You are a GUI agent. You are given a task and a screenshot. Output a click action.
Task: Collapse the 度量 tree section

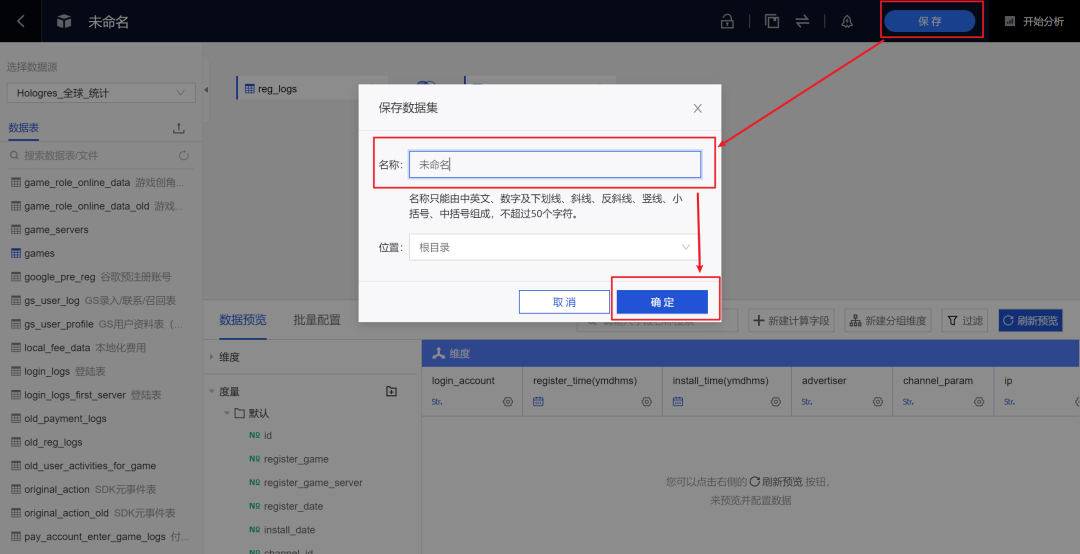(x=211, y=391)
